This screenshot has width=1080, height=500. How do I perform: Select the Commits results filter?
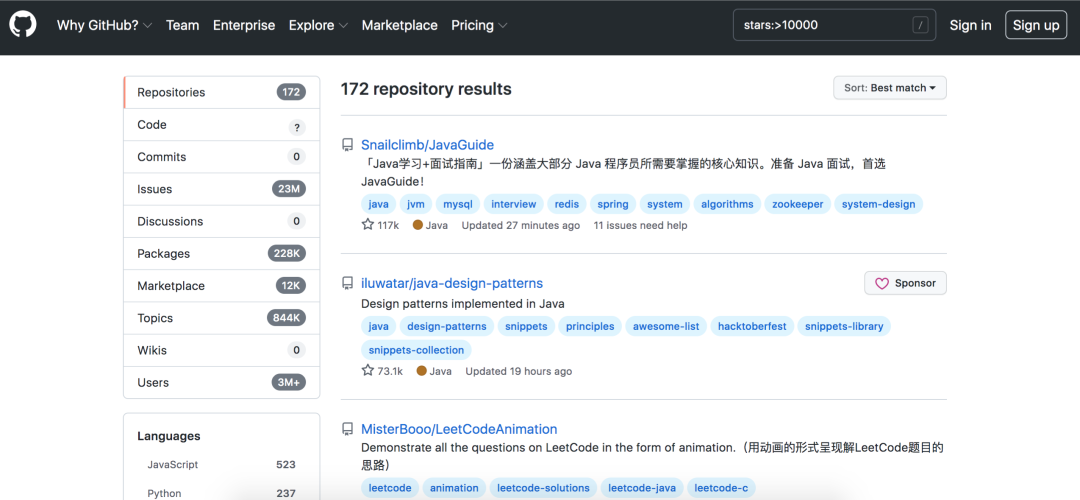221,157
